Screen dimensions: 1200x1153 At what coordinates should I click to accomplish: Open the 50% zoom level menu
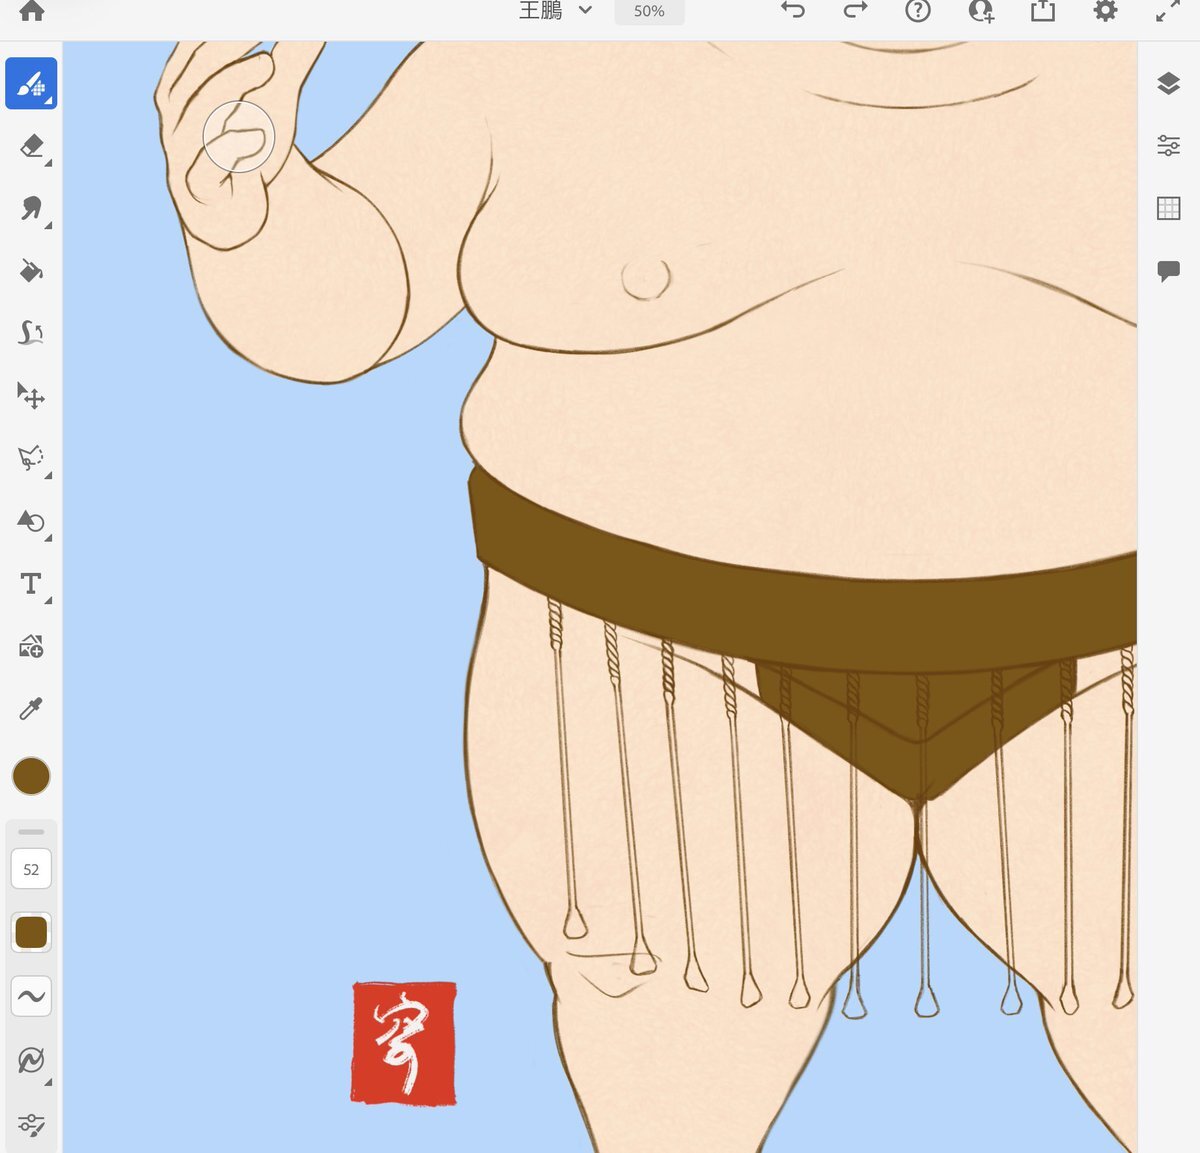pos(649,11)
